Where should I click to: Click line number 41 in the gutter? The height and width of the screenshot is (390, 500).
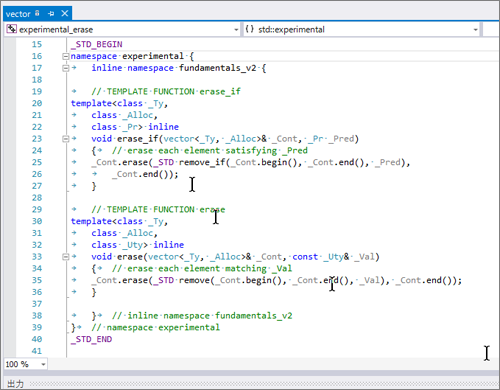click(37, 351)
